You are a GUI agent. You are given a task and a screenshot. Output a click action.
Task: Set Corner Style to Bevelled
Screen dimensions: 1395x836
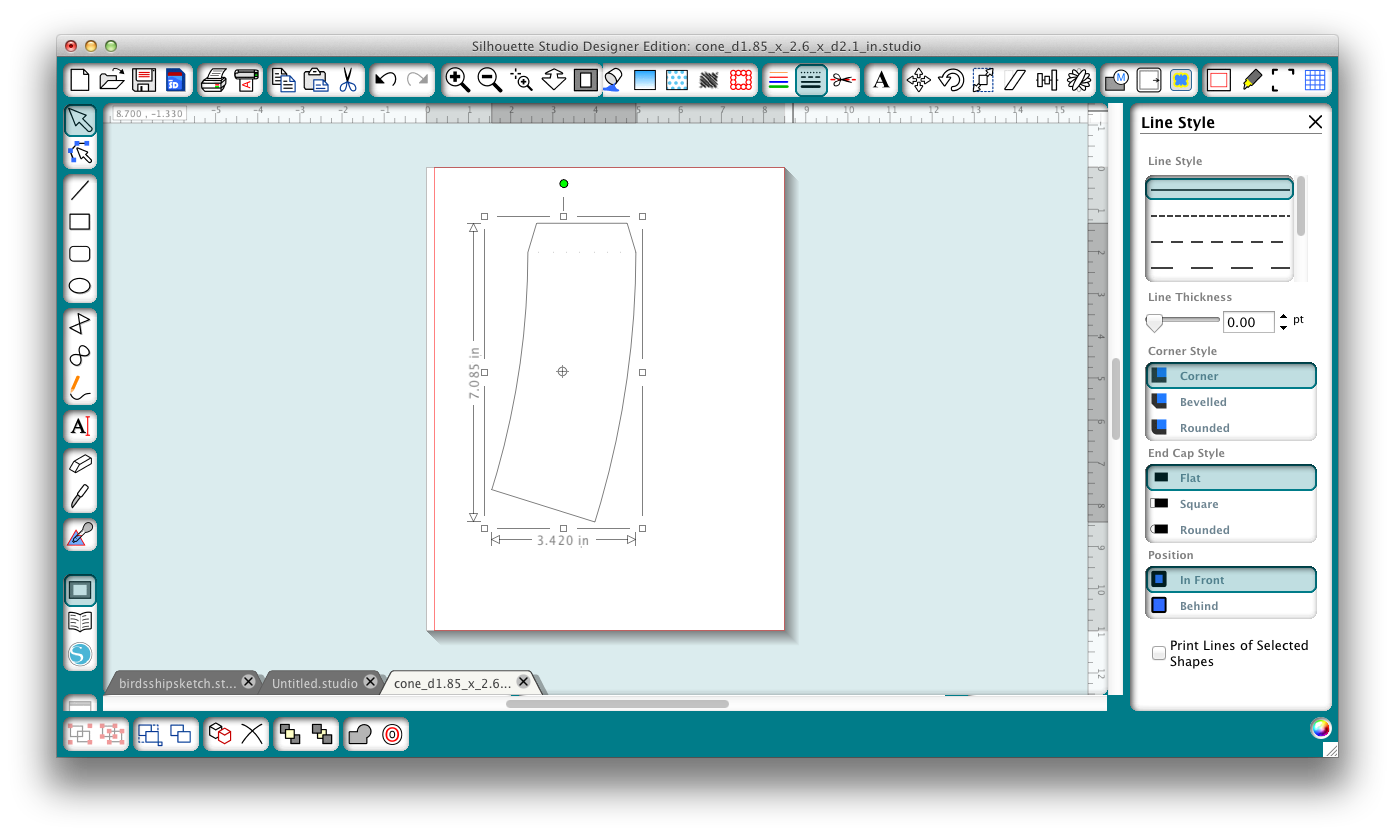click(1230, 401)
